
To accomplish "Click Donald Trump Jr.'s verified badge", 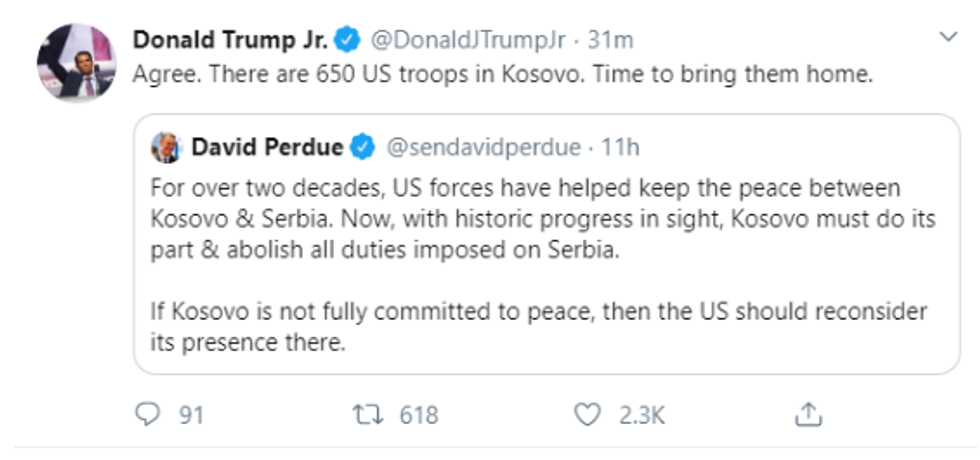I will coord(348,41).
